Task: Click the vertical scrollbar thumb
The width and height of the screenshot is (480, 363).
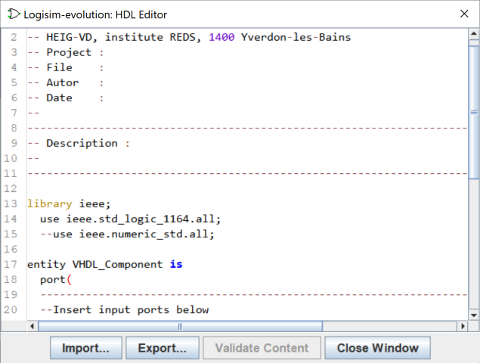Action: click(x=474, y=112)
